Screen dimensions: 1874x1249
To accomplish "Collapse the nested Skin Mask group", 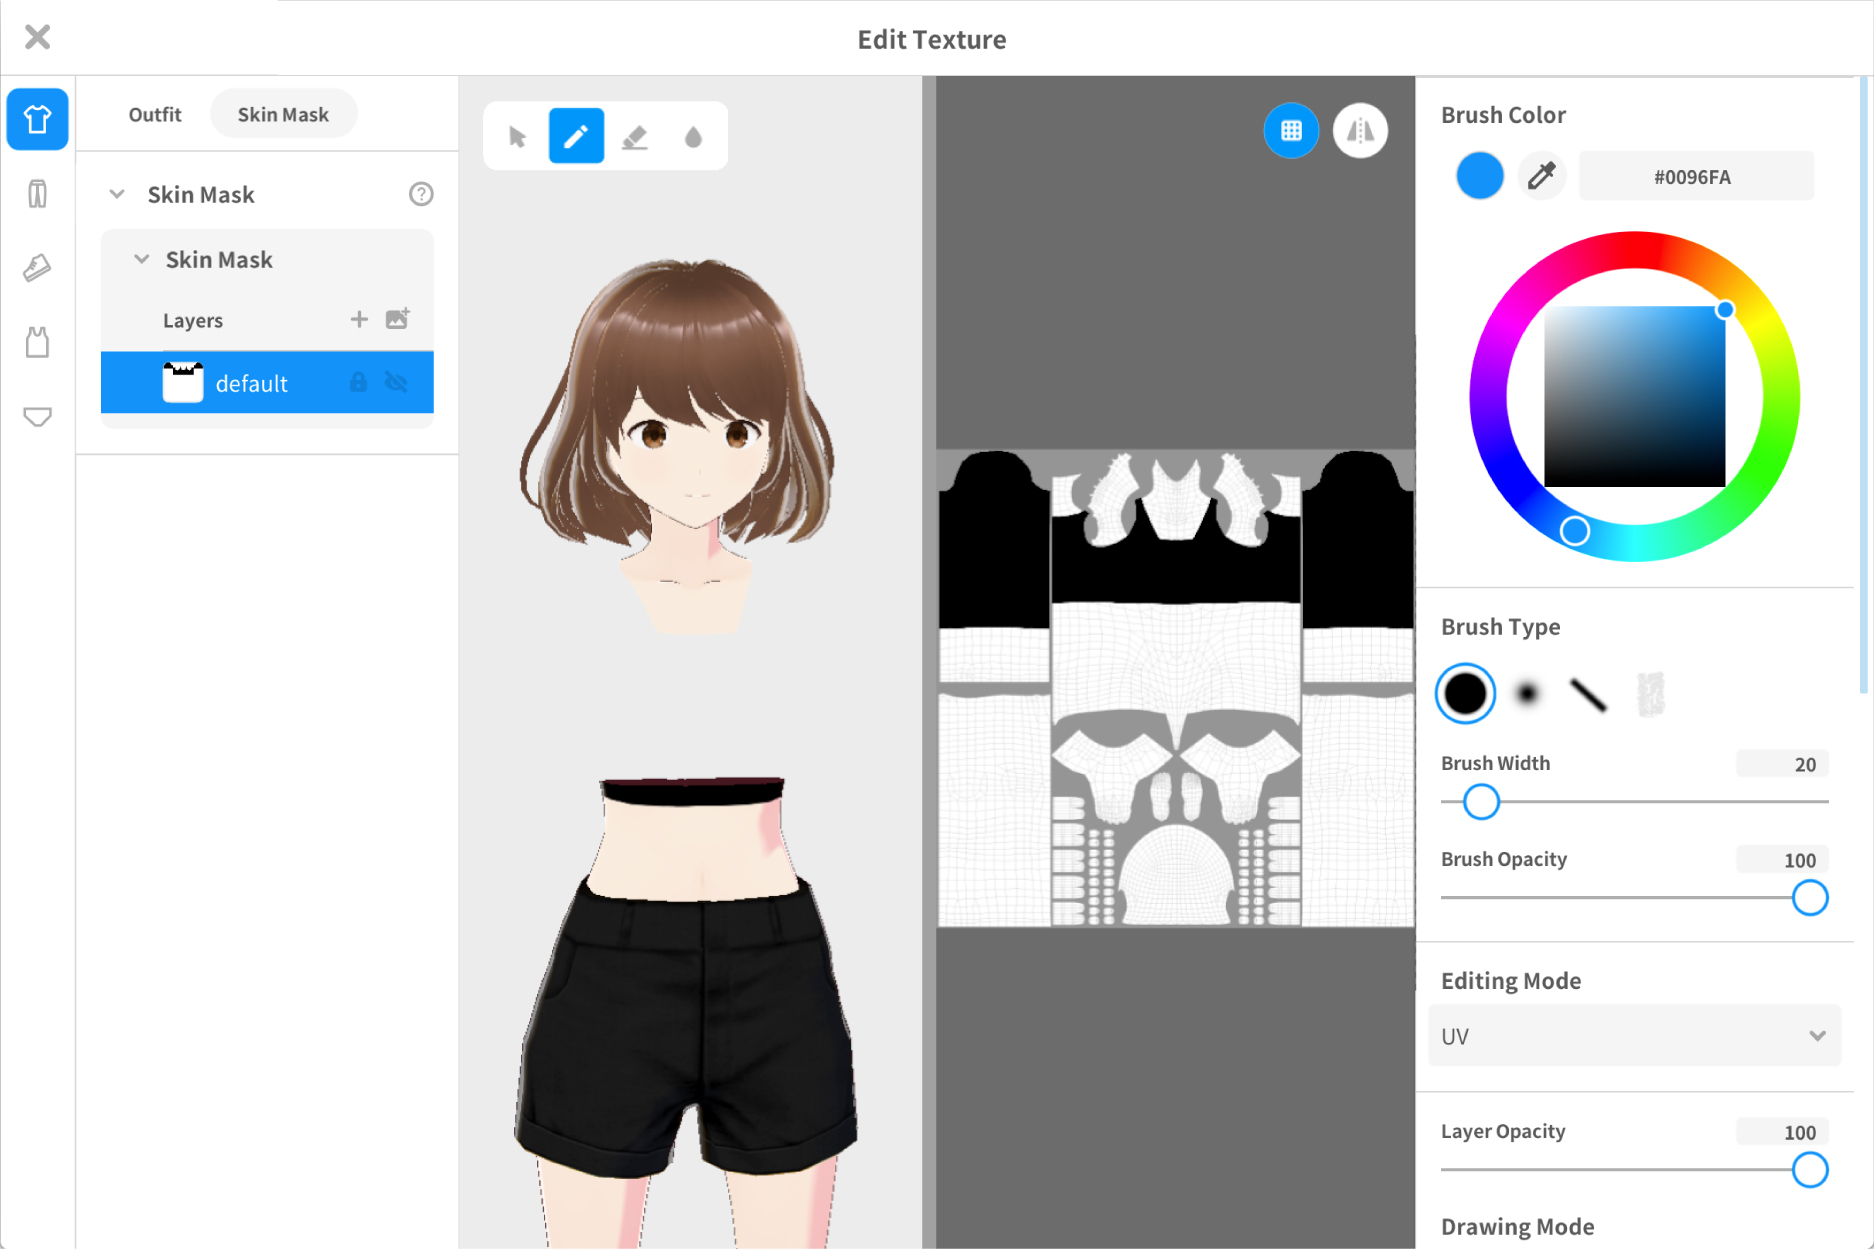I will pyautogui.click(x=142, y=260).
